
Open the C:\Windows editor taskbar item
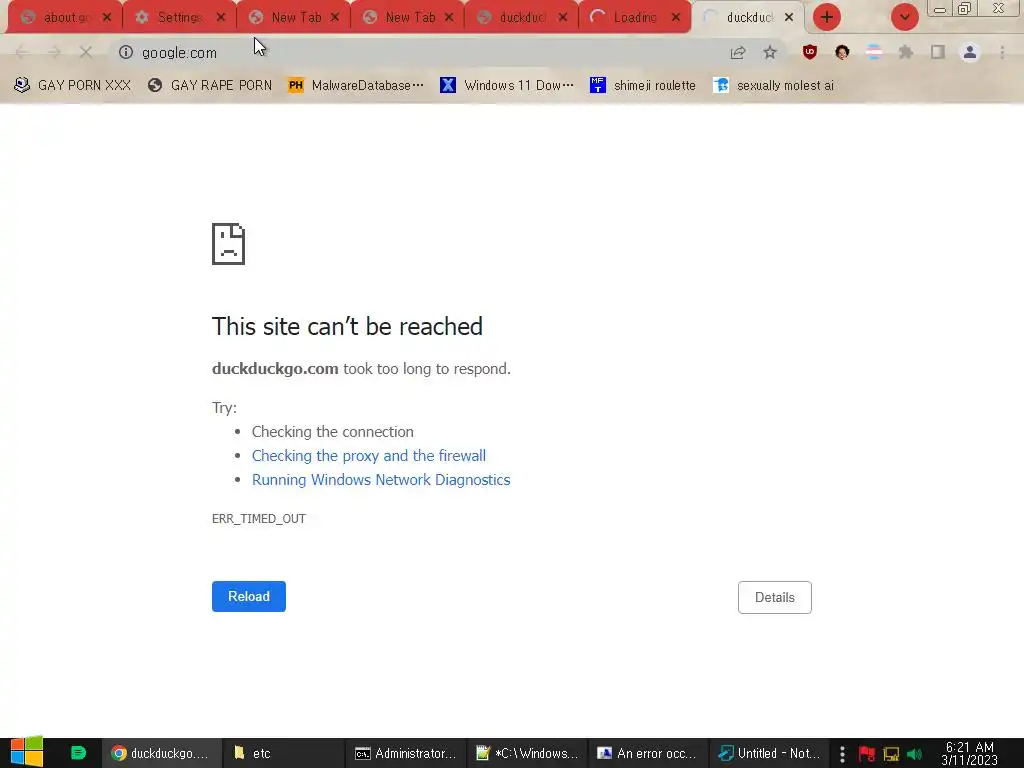tap(527, 753)
